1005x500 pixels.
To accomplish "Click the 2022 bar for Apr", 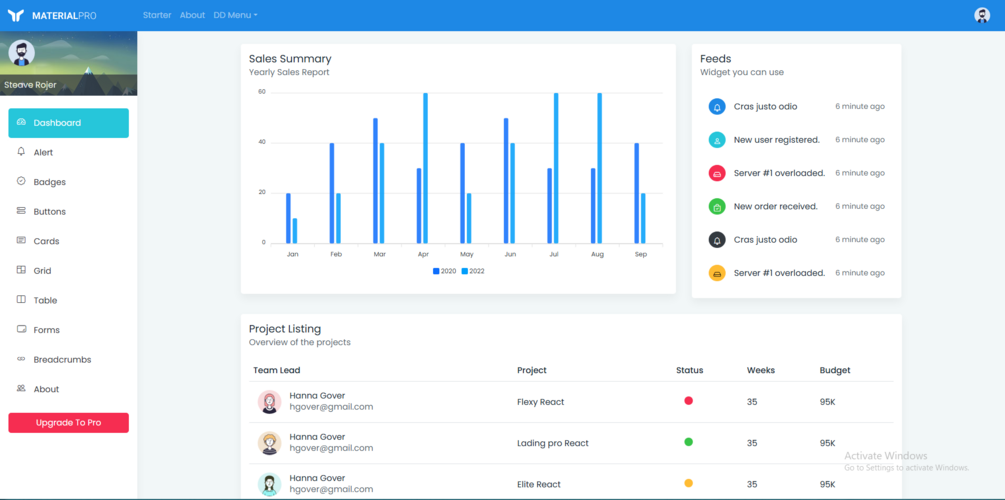I will (x=425, y=168).
